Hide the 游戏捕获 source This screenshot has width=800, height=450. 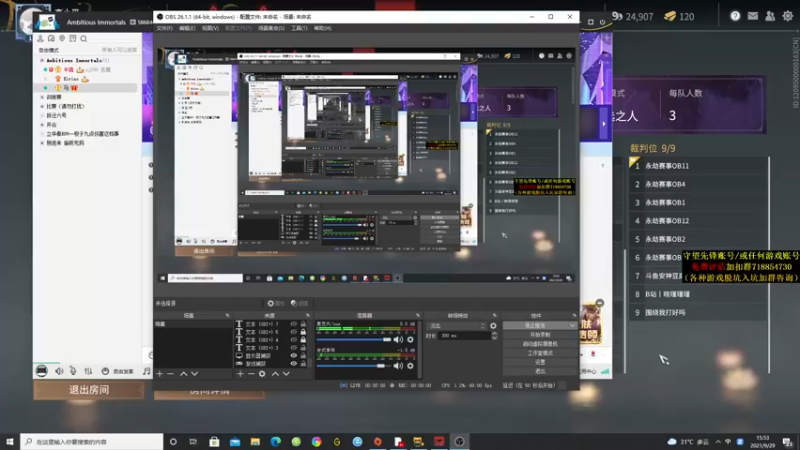tap(293, 364)
